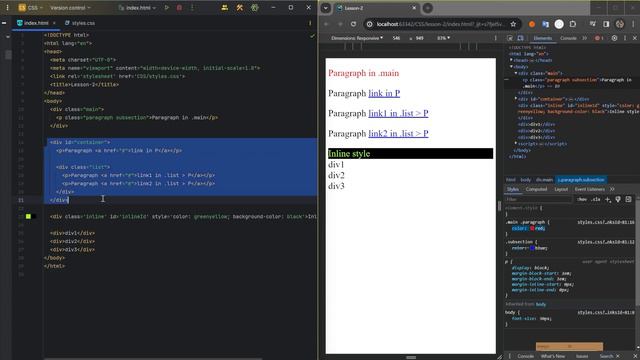Close the DevTools panel
Image resolution: width=640 pixels, height=360 pixels.
coord(635,38)
